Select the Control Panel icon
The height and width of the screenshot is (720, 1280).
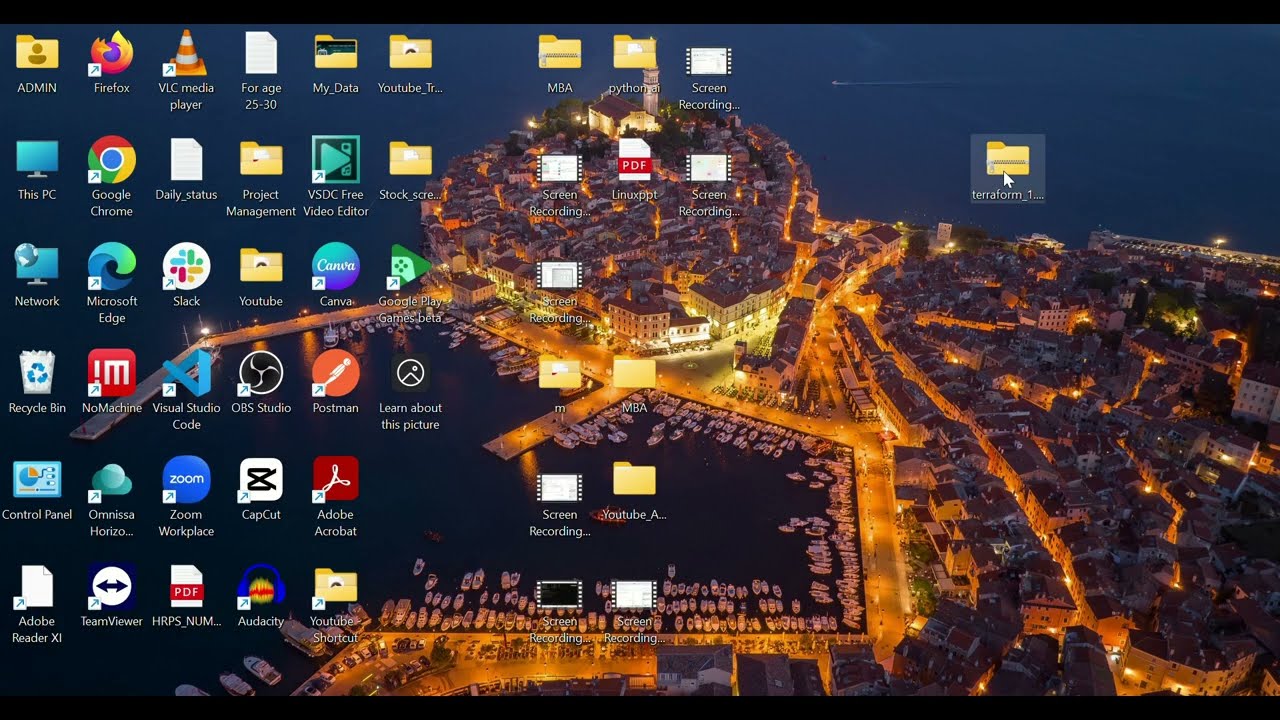pyautogui.click(x=37, y=490)
